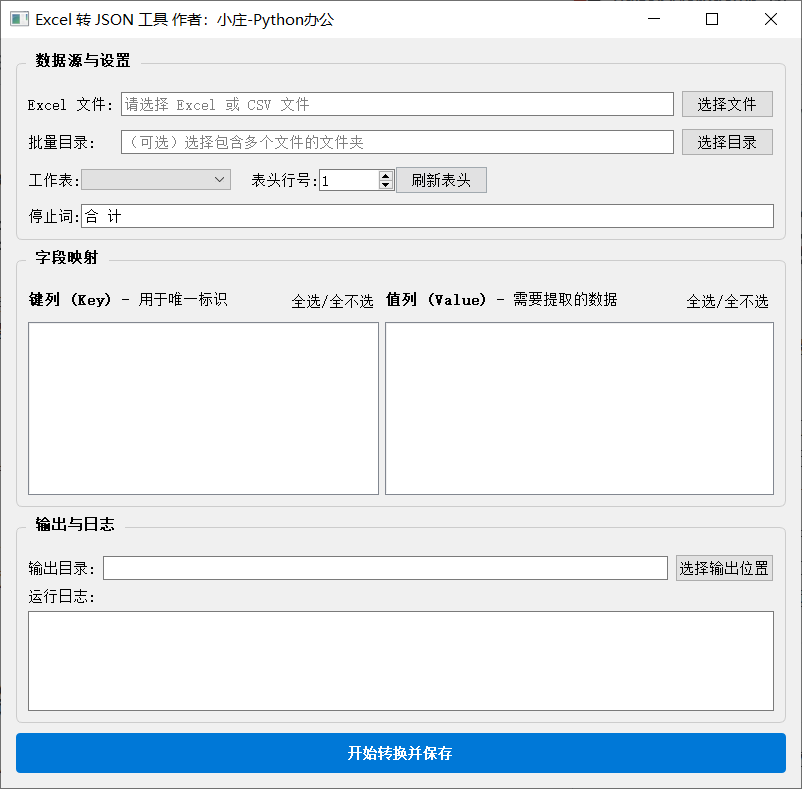The image size is (802, 789).
Task: Click inside the 键列 (Key) list box
Action: 203,408
